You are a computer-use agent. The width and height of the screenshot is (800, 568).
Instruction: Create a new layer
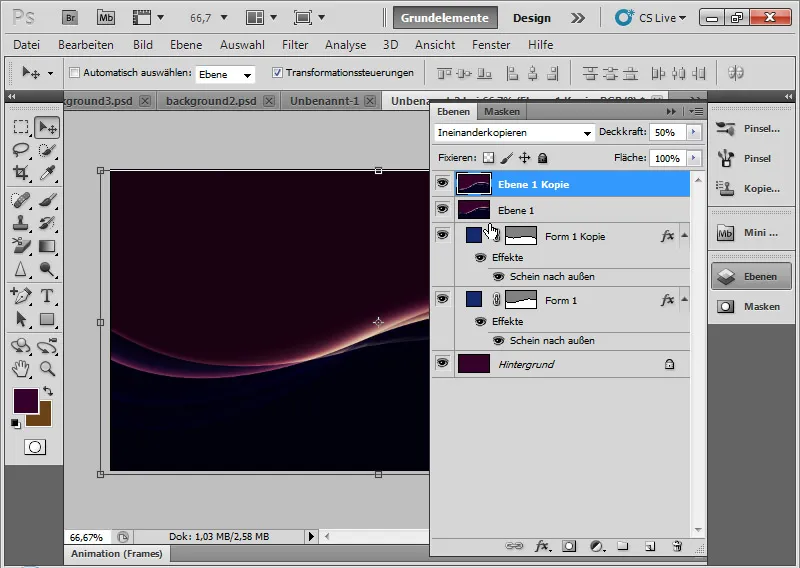pos(649,546)
